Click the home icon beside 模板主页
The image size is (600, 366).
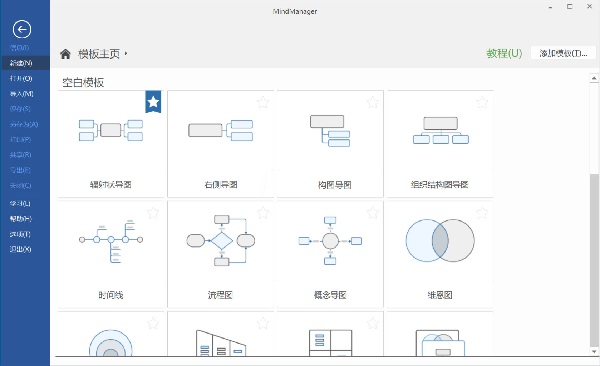tap(65, 54)
